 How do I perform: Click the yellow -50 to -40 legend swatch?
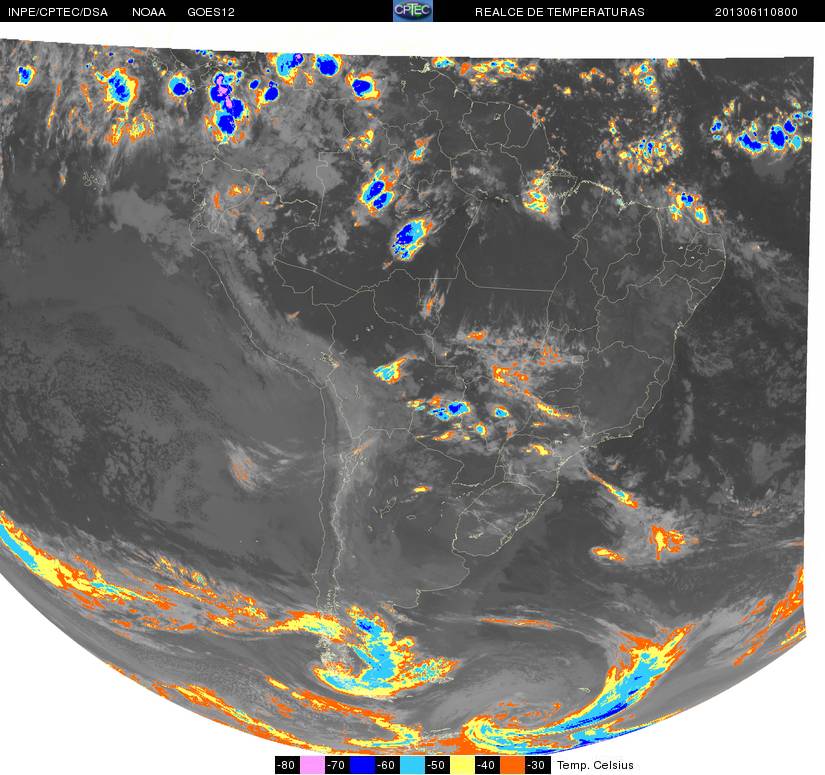(463, 765)
